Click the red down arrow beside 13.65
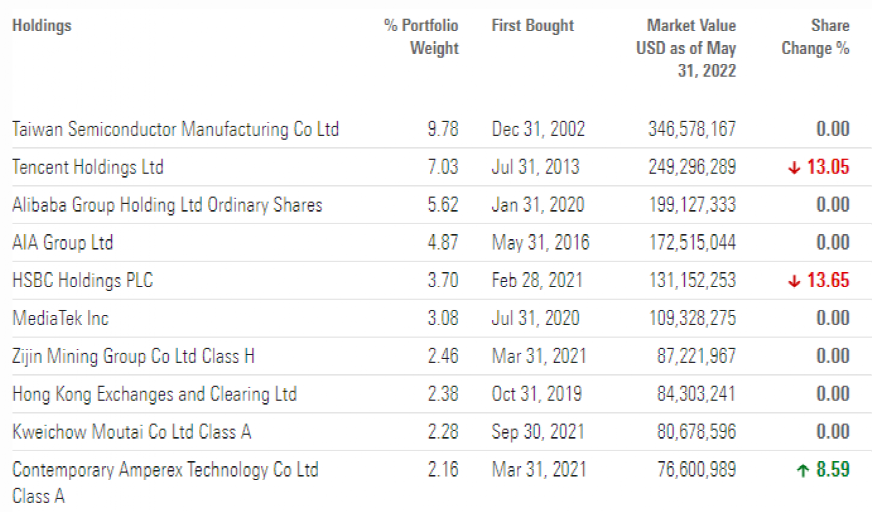Screen dimensions: 872x512 (x=794, y=281)
